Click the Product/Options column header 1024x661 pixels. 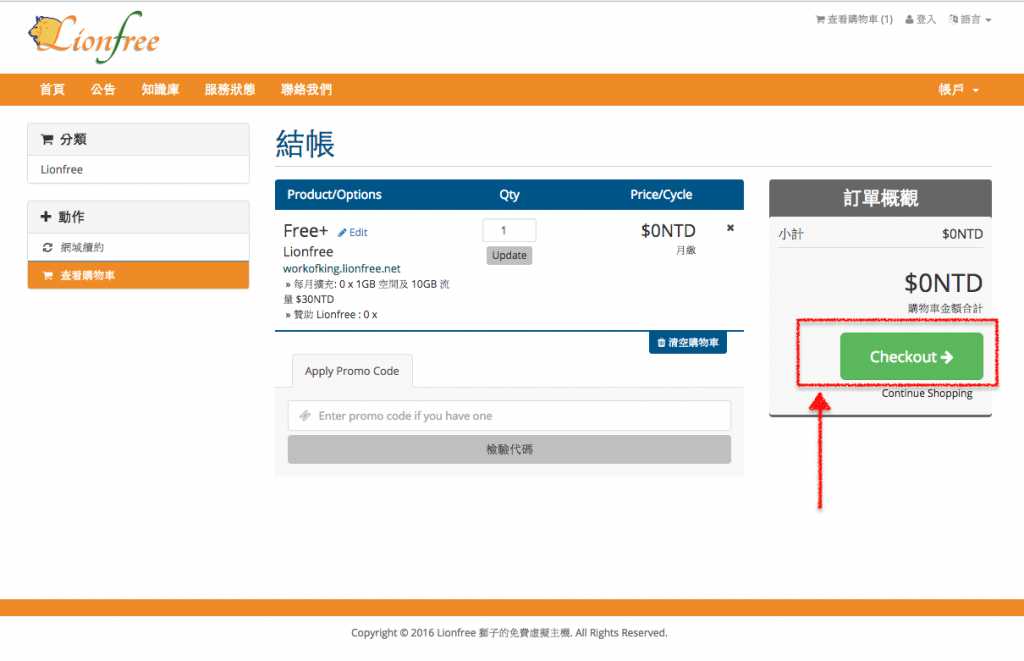click(x=334, y=195)
